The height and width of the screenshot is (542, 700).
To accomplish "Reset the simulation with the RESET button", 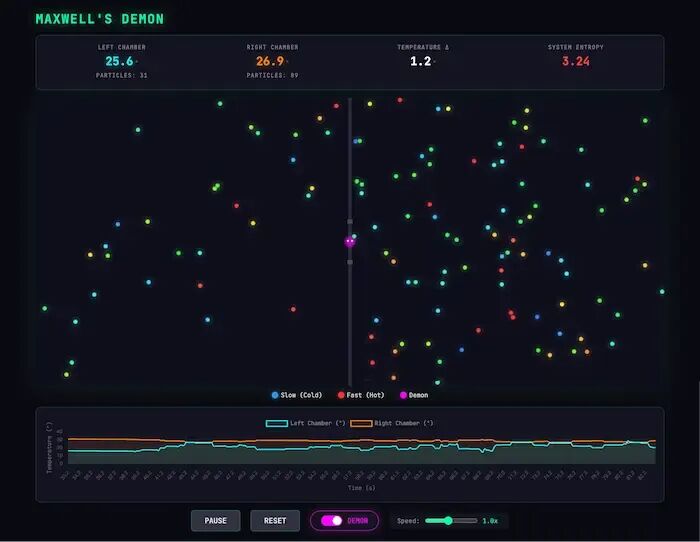I will tap(275, 521).
